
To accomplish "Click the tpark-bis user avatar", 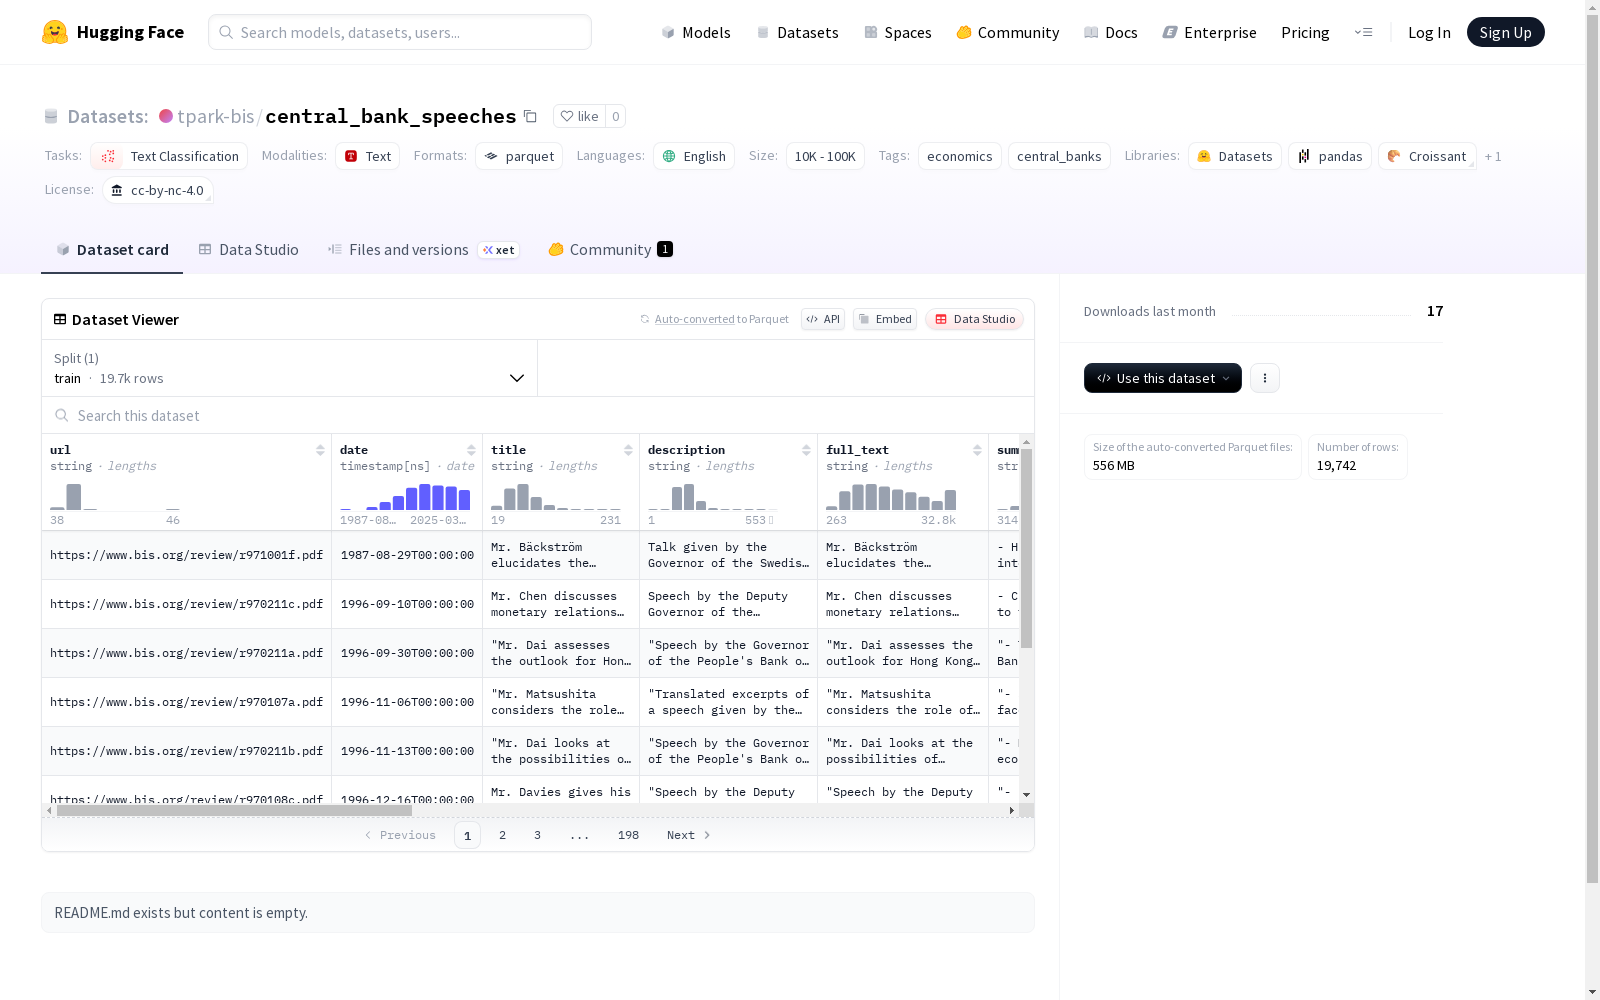I will pos(166,116).
